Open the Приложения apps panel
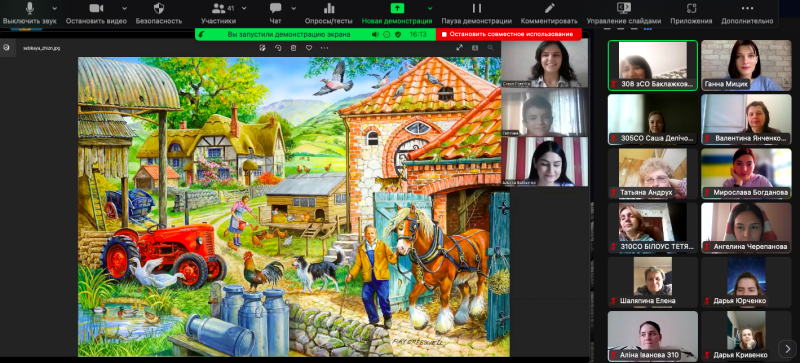 tap(691, 14)
